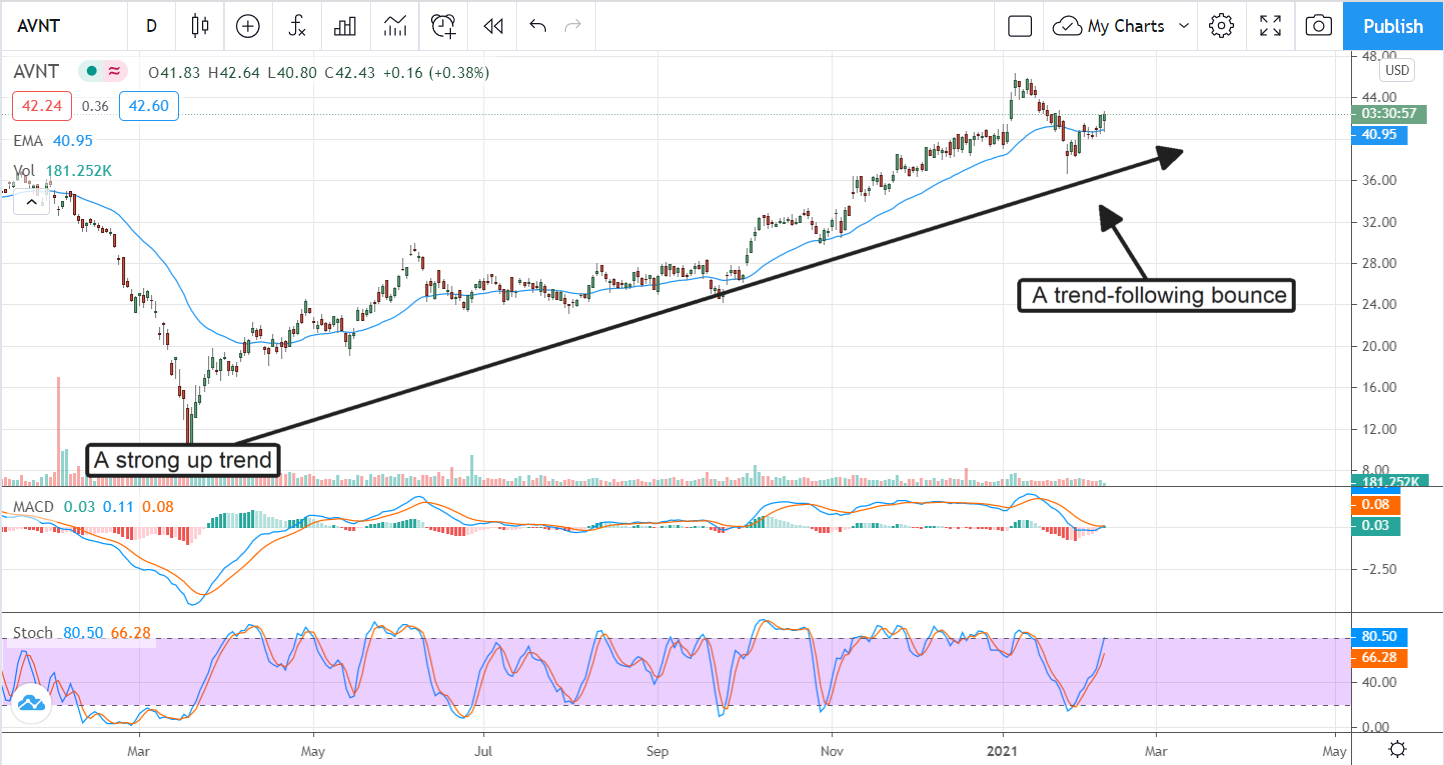The height and width of the screenshot is (765, 1444).
Task: Click the blue 42.60 buy price button
Action: coord(148,106)
